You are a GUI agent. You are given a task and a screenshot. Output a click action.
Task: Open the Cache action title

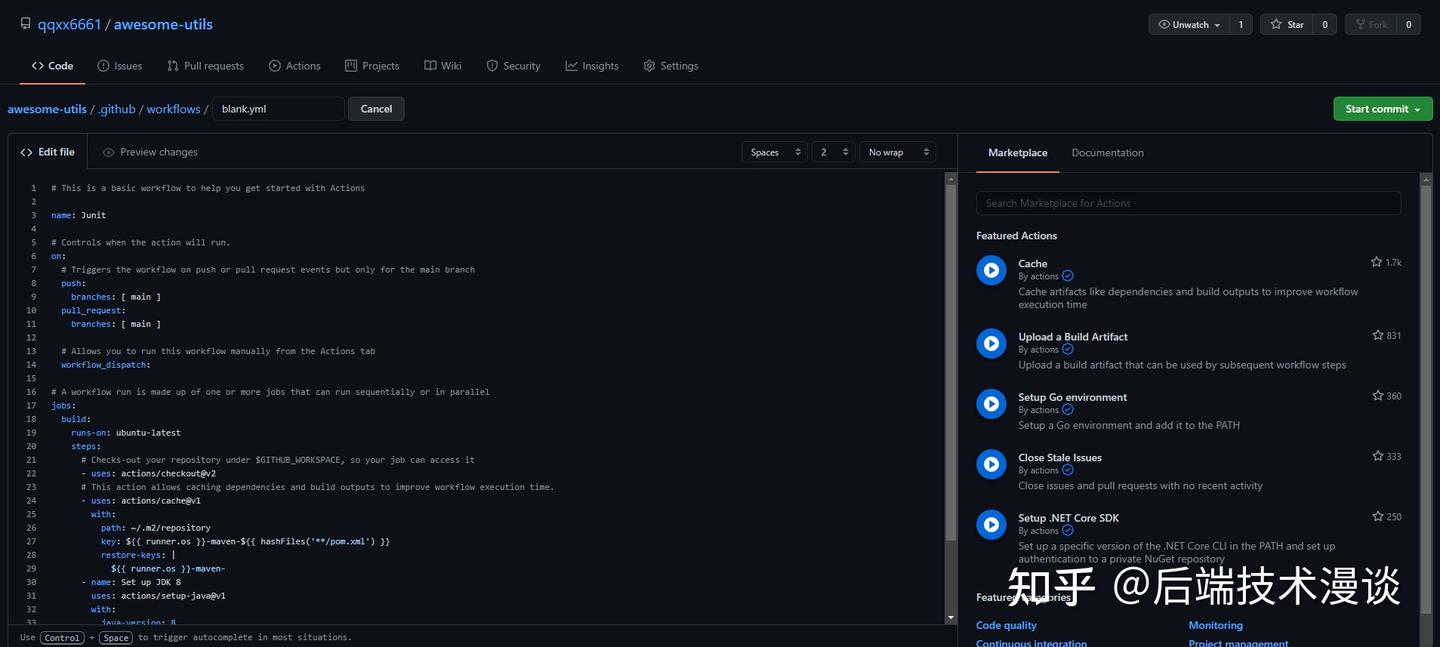[1033, 264]
